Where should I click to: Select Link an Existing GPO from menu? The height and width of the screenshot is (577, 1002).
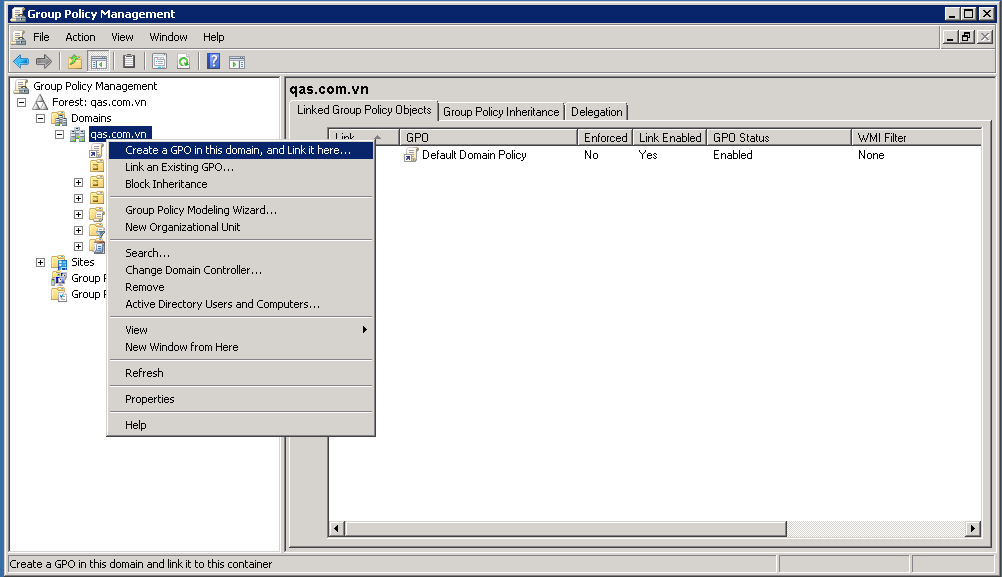coord(179,167)
